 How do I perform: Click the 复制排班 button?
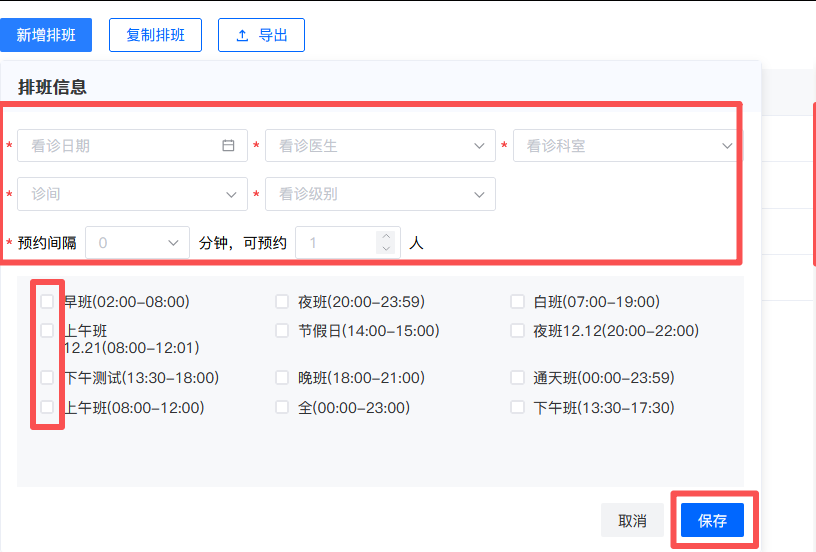click(155, 35)
